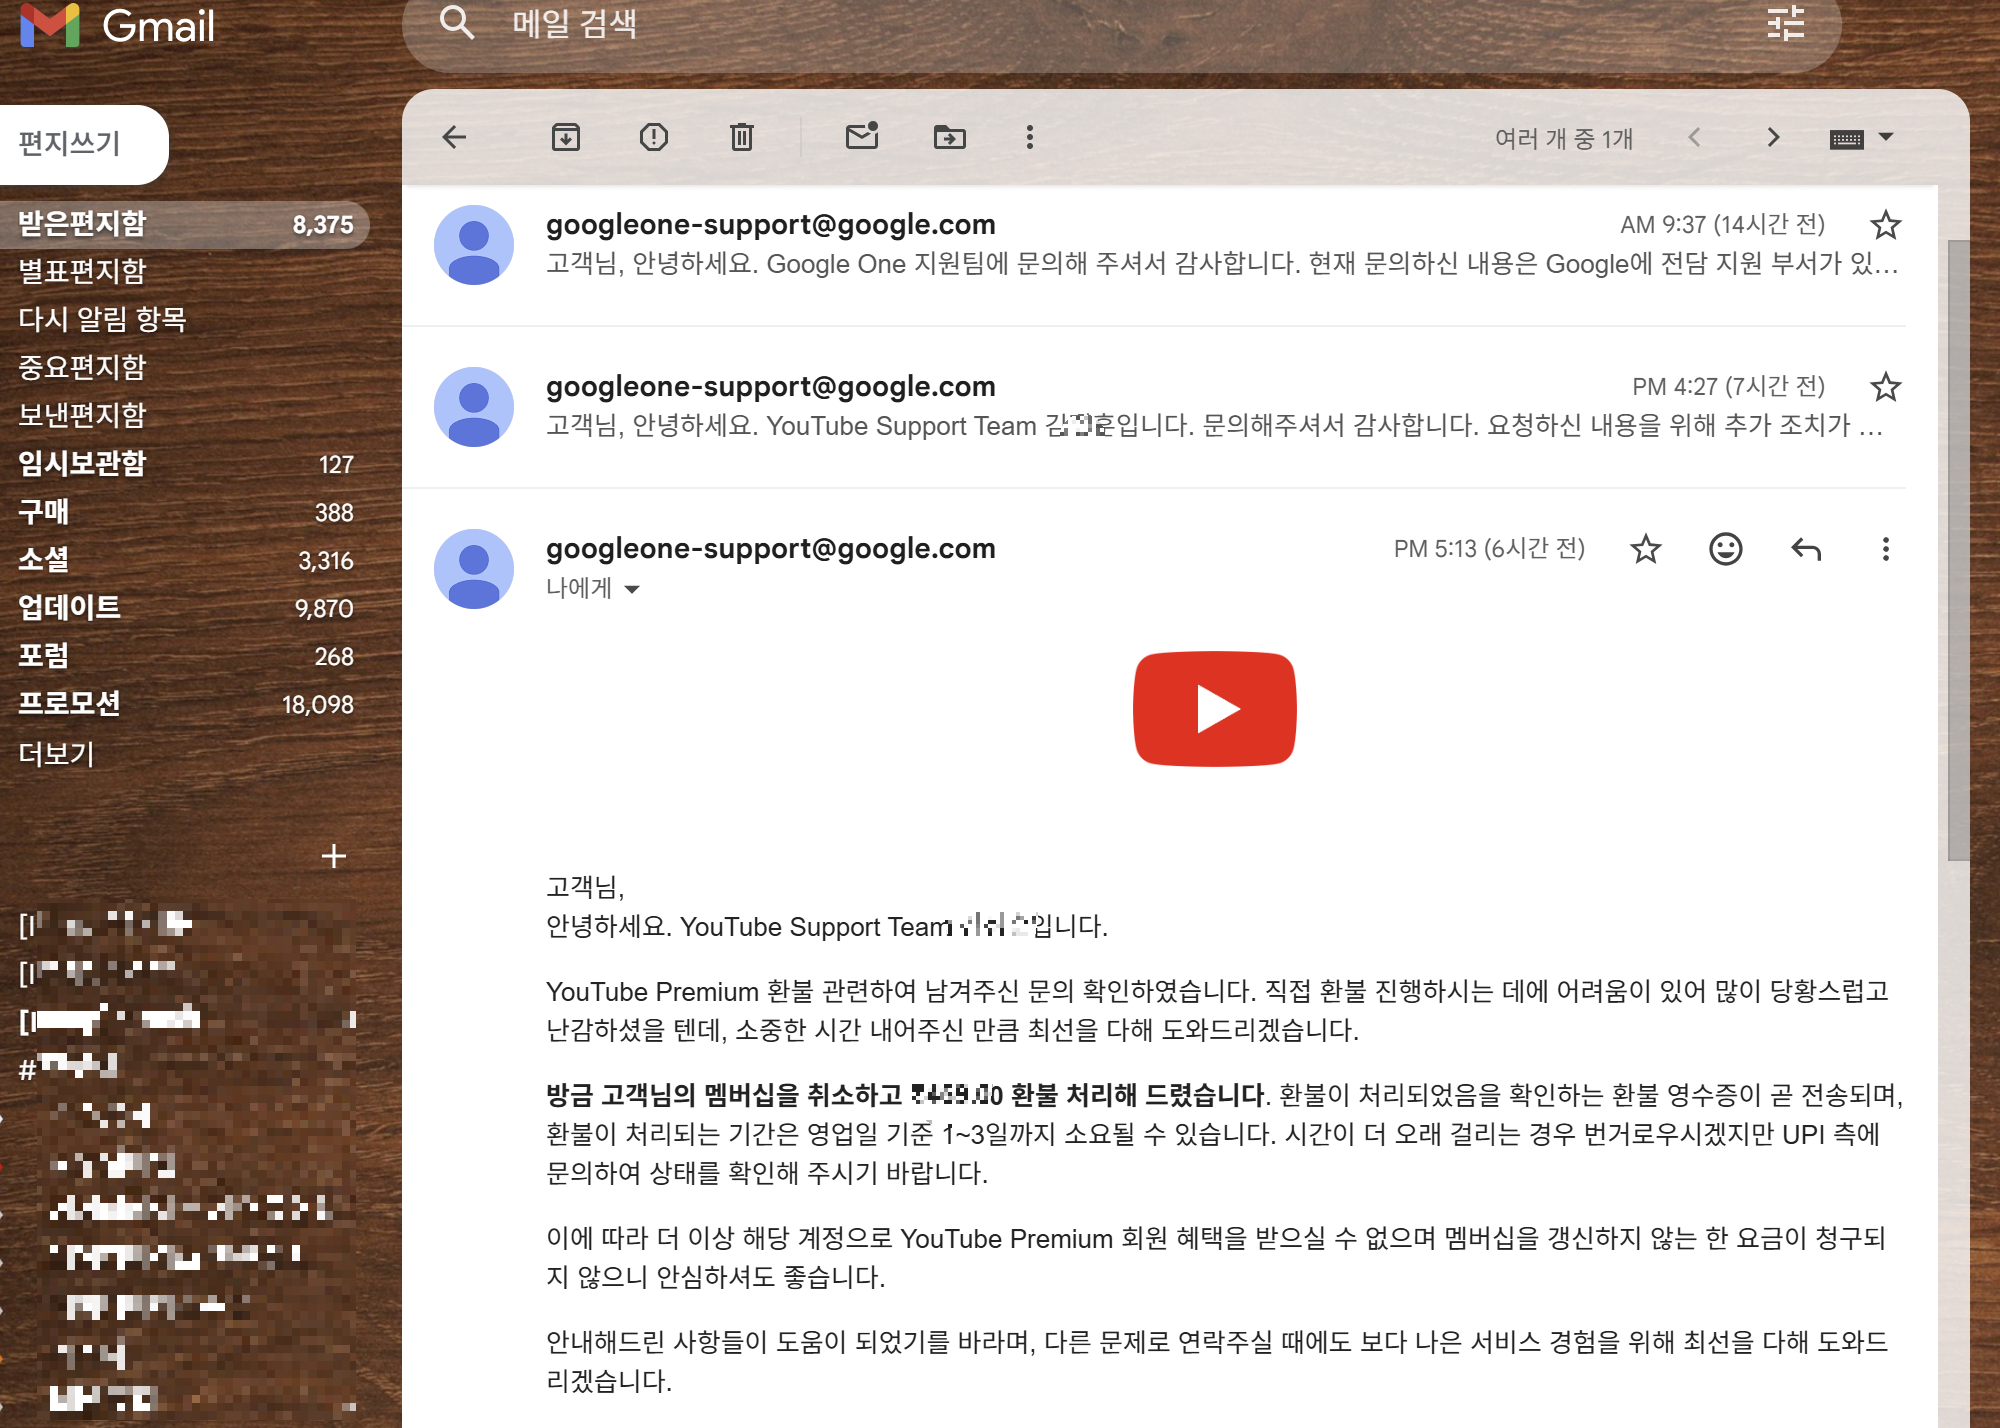Go to the 보낸편지함 sent folder
2000x1428 pixels.
82,415
